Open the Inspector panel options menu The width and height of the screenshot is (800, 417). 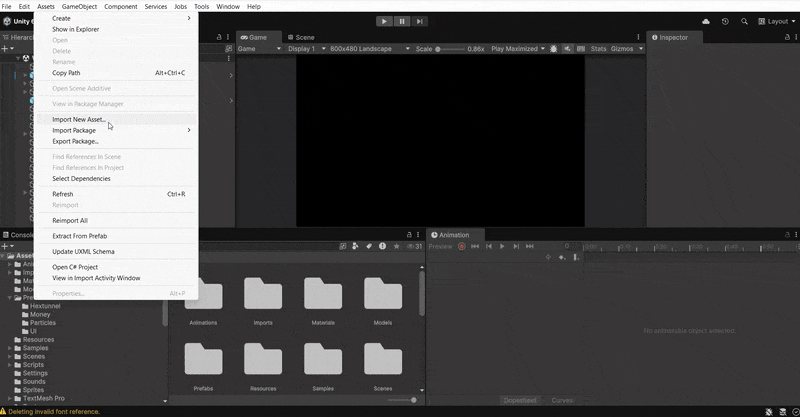tap(795, 37)
